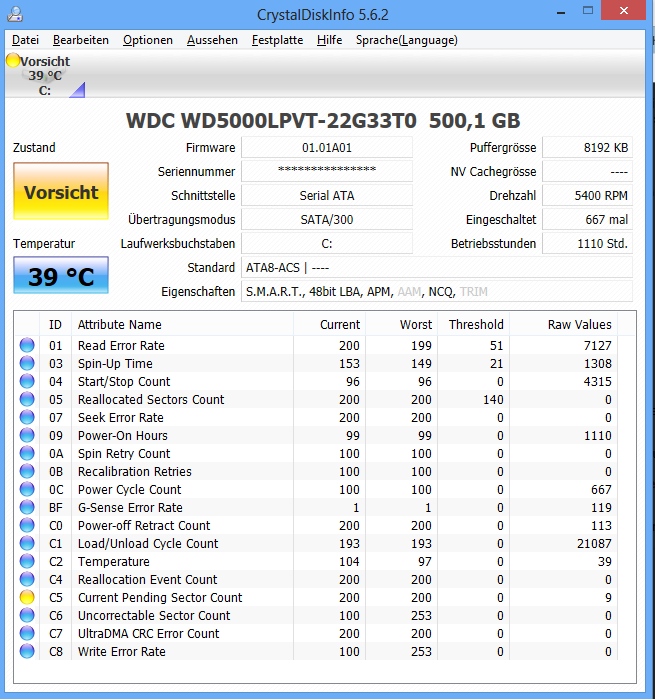Click the blue status icon for Power-off Retract Count
655x699 pixels.
click(27, 526)
